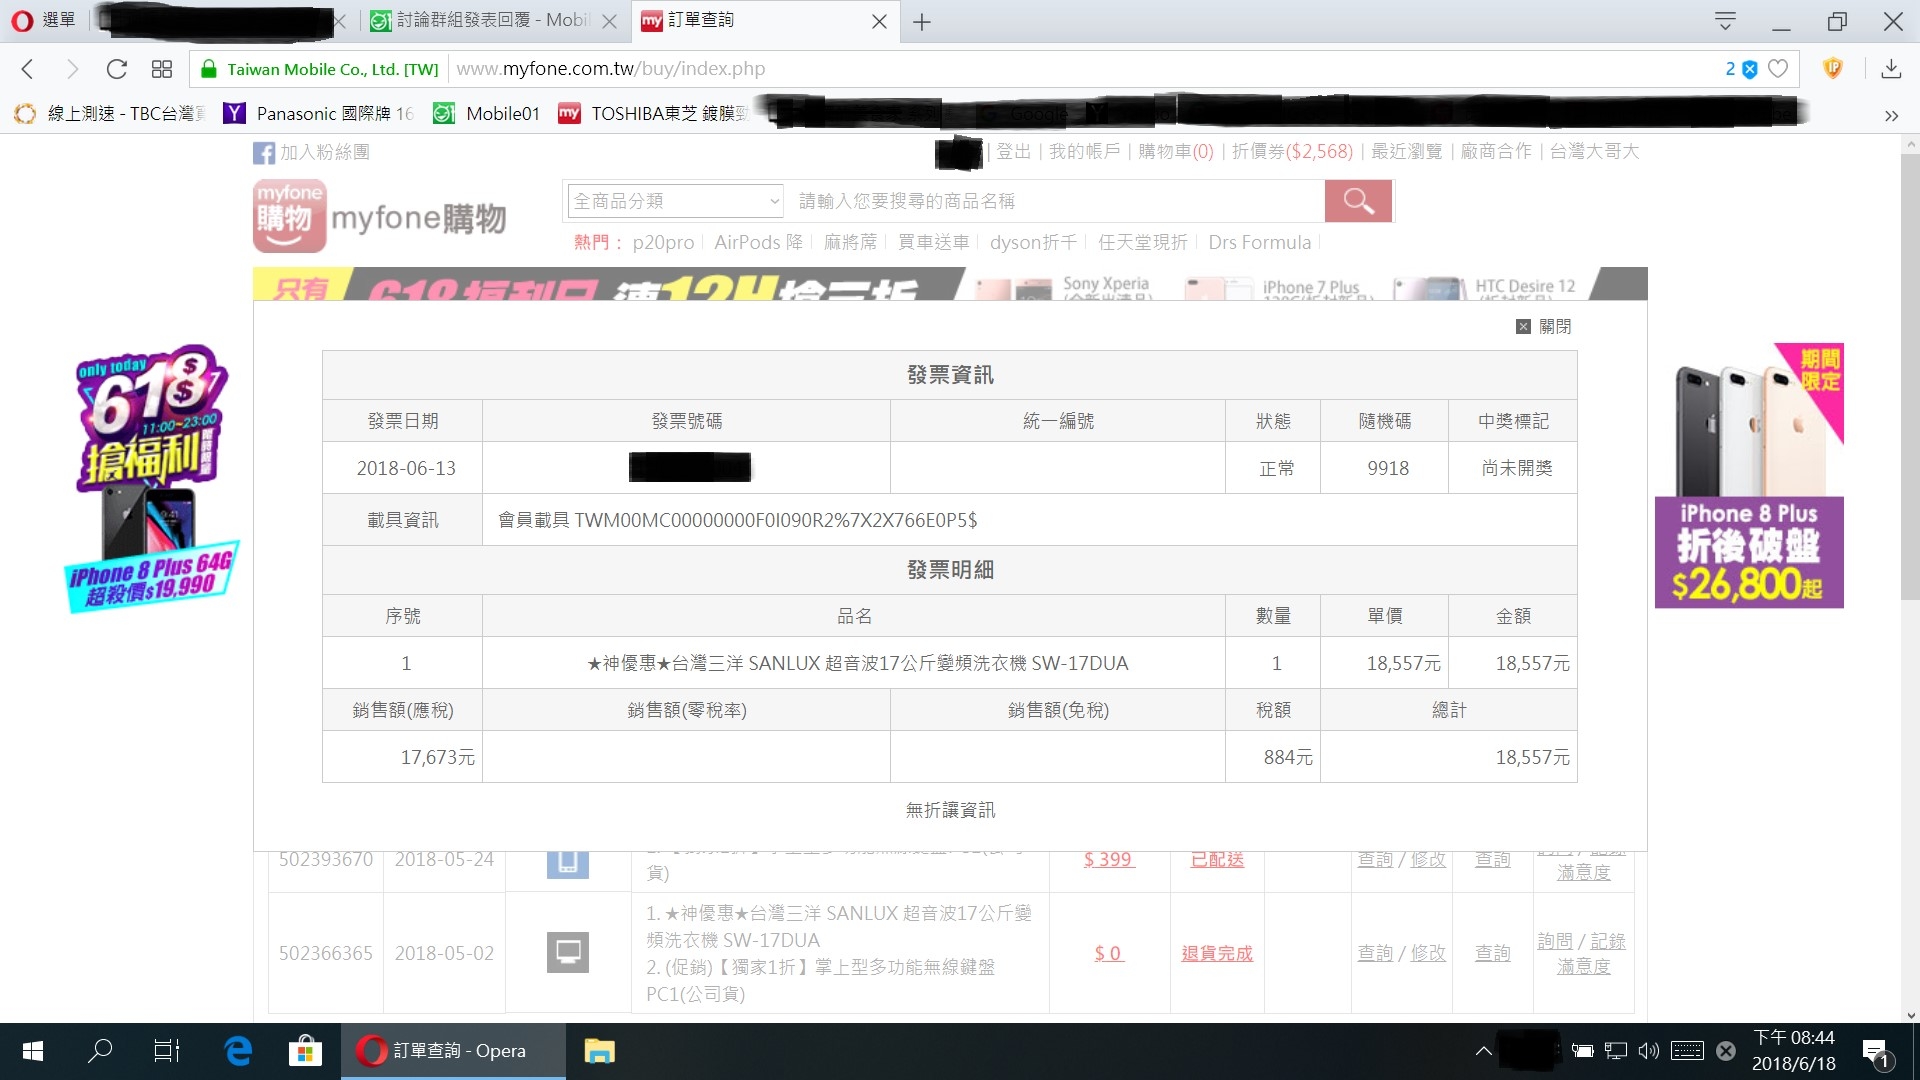
Task: Click hot keyword AirPods 降
Action: [x=758, y=242]
